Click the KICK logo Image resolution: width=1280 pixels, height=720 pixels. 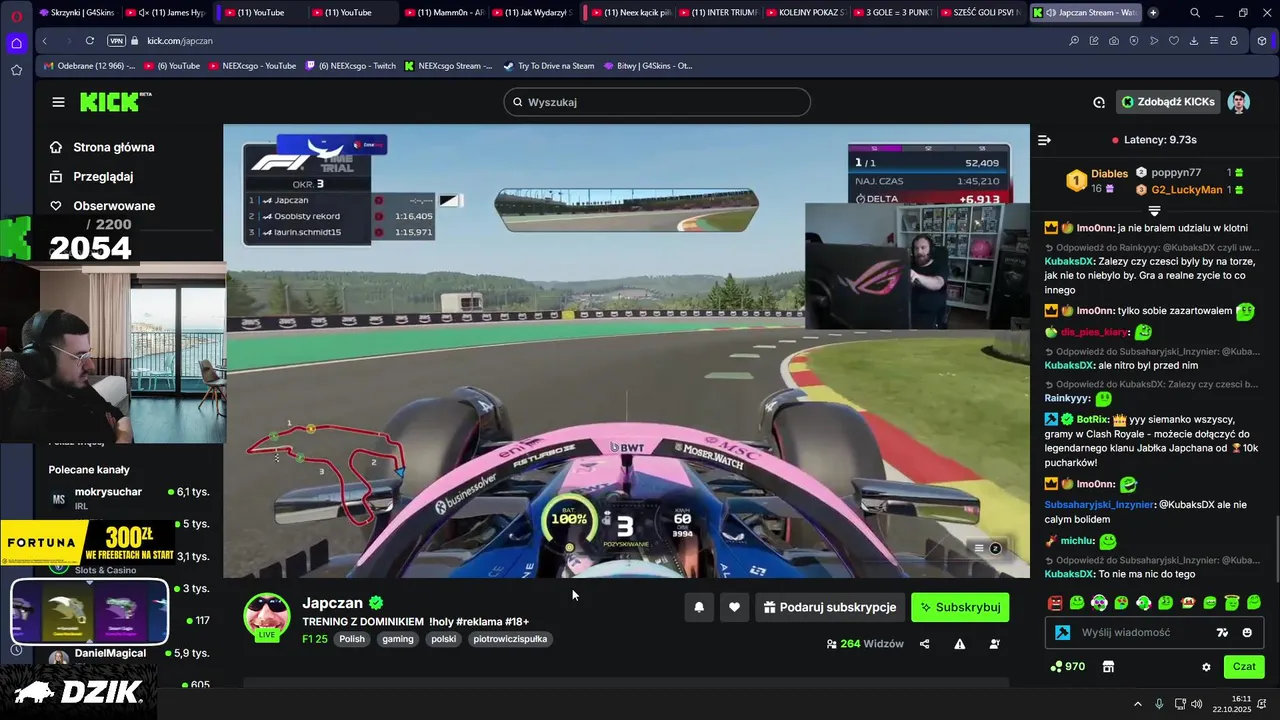pos(115,101)
